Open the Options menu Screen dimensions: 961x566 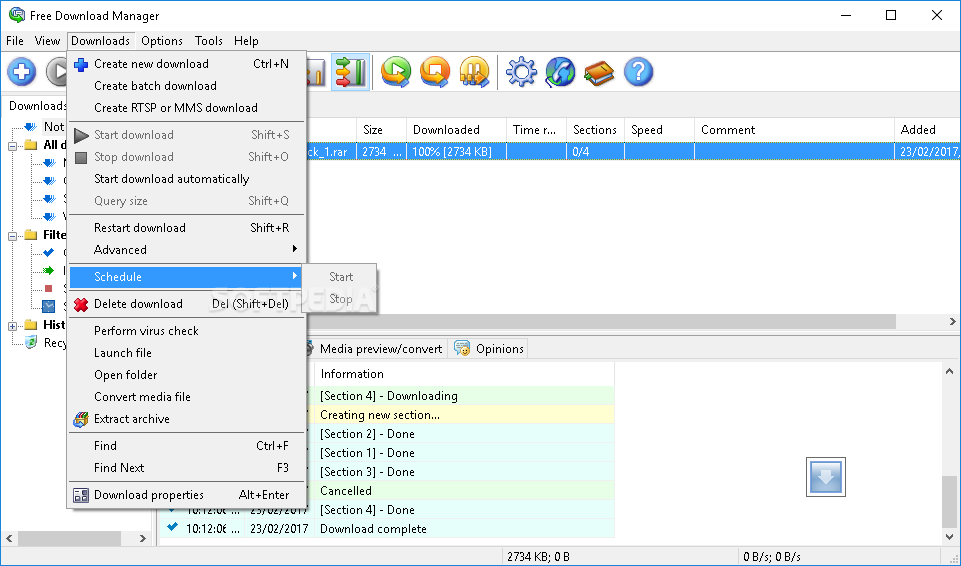[162, 41]
